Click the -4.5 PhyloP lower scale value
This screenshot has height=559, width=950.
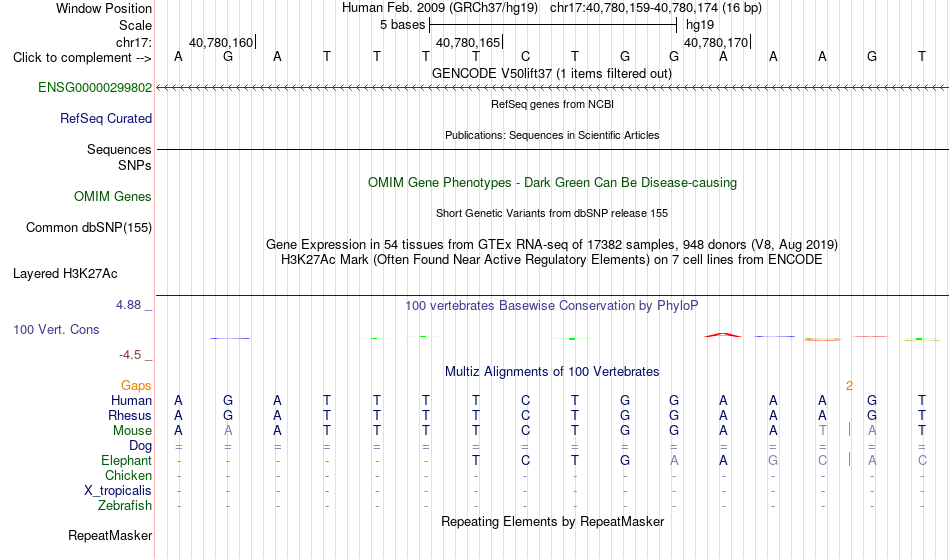pos(130,355)
